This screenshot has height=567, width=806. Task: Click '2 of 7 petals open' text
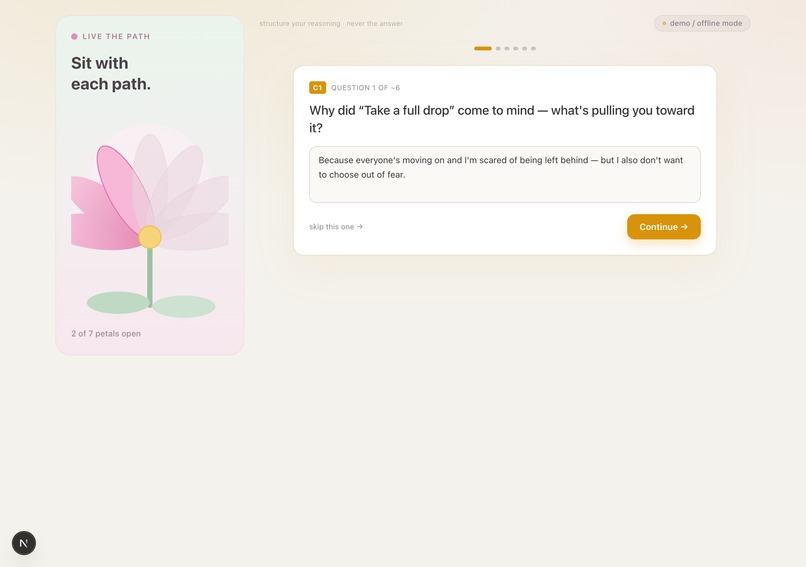106,334
